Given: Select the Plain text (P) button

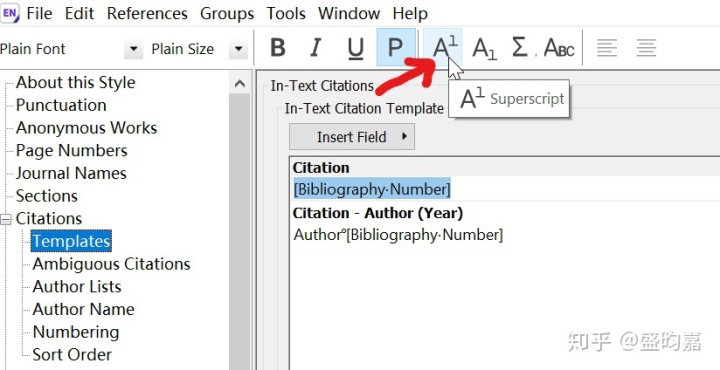Looking at the screenshot, I should click(x=395, y=48).
